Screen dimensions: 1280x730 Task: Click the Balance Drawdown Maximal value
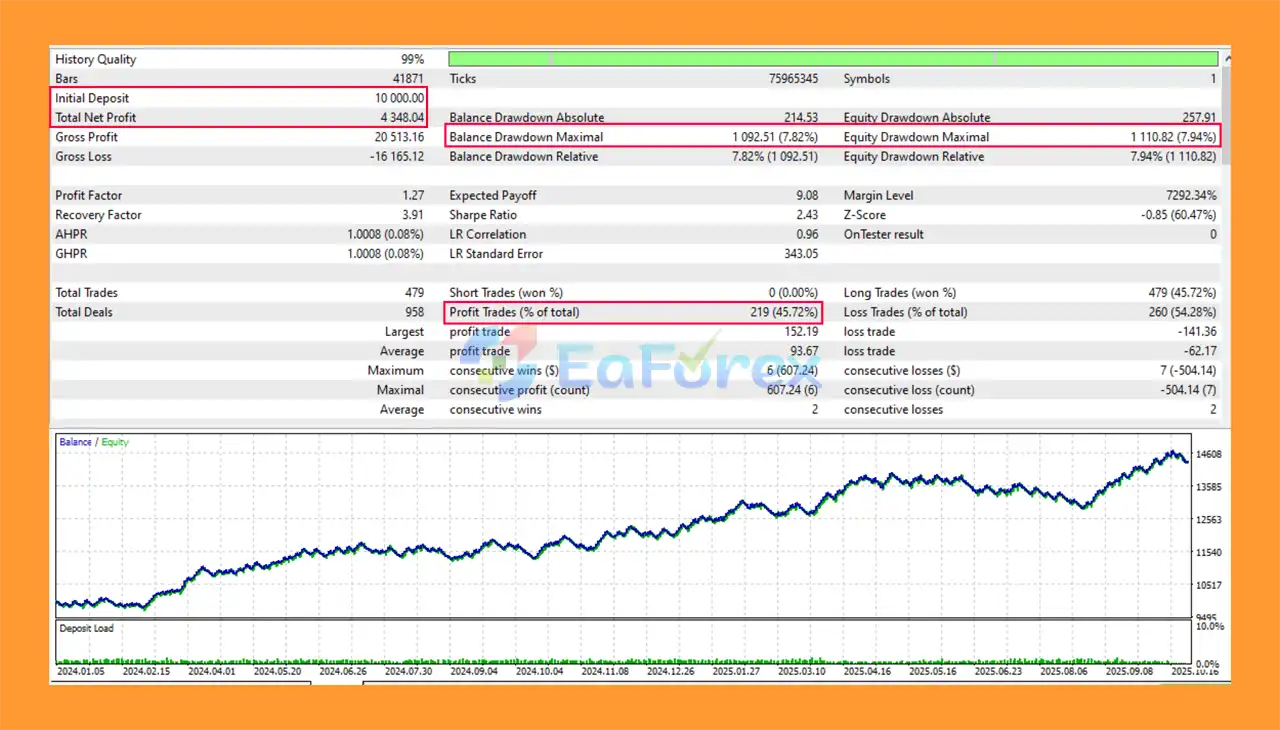[x=775, y=137]
